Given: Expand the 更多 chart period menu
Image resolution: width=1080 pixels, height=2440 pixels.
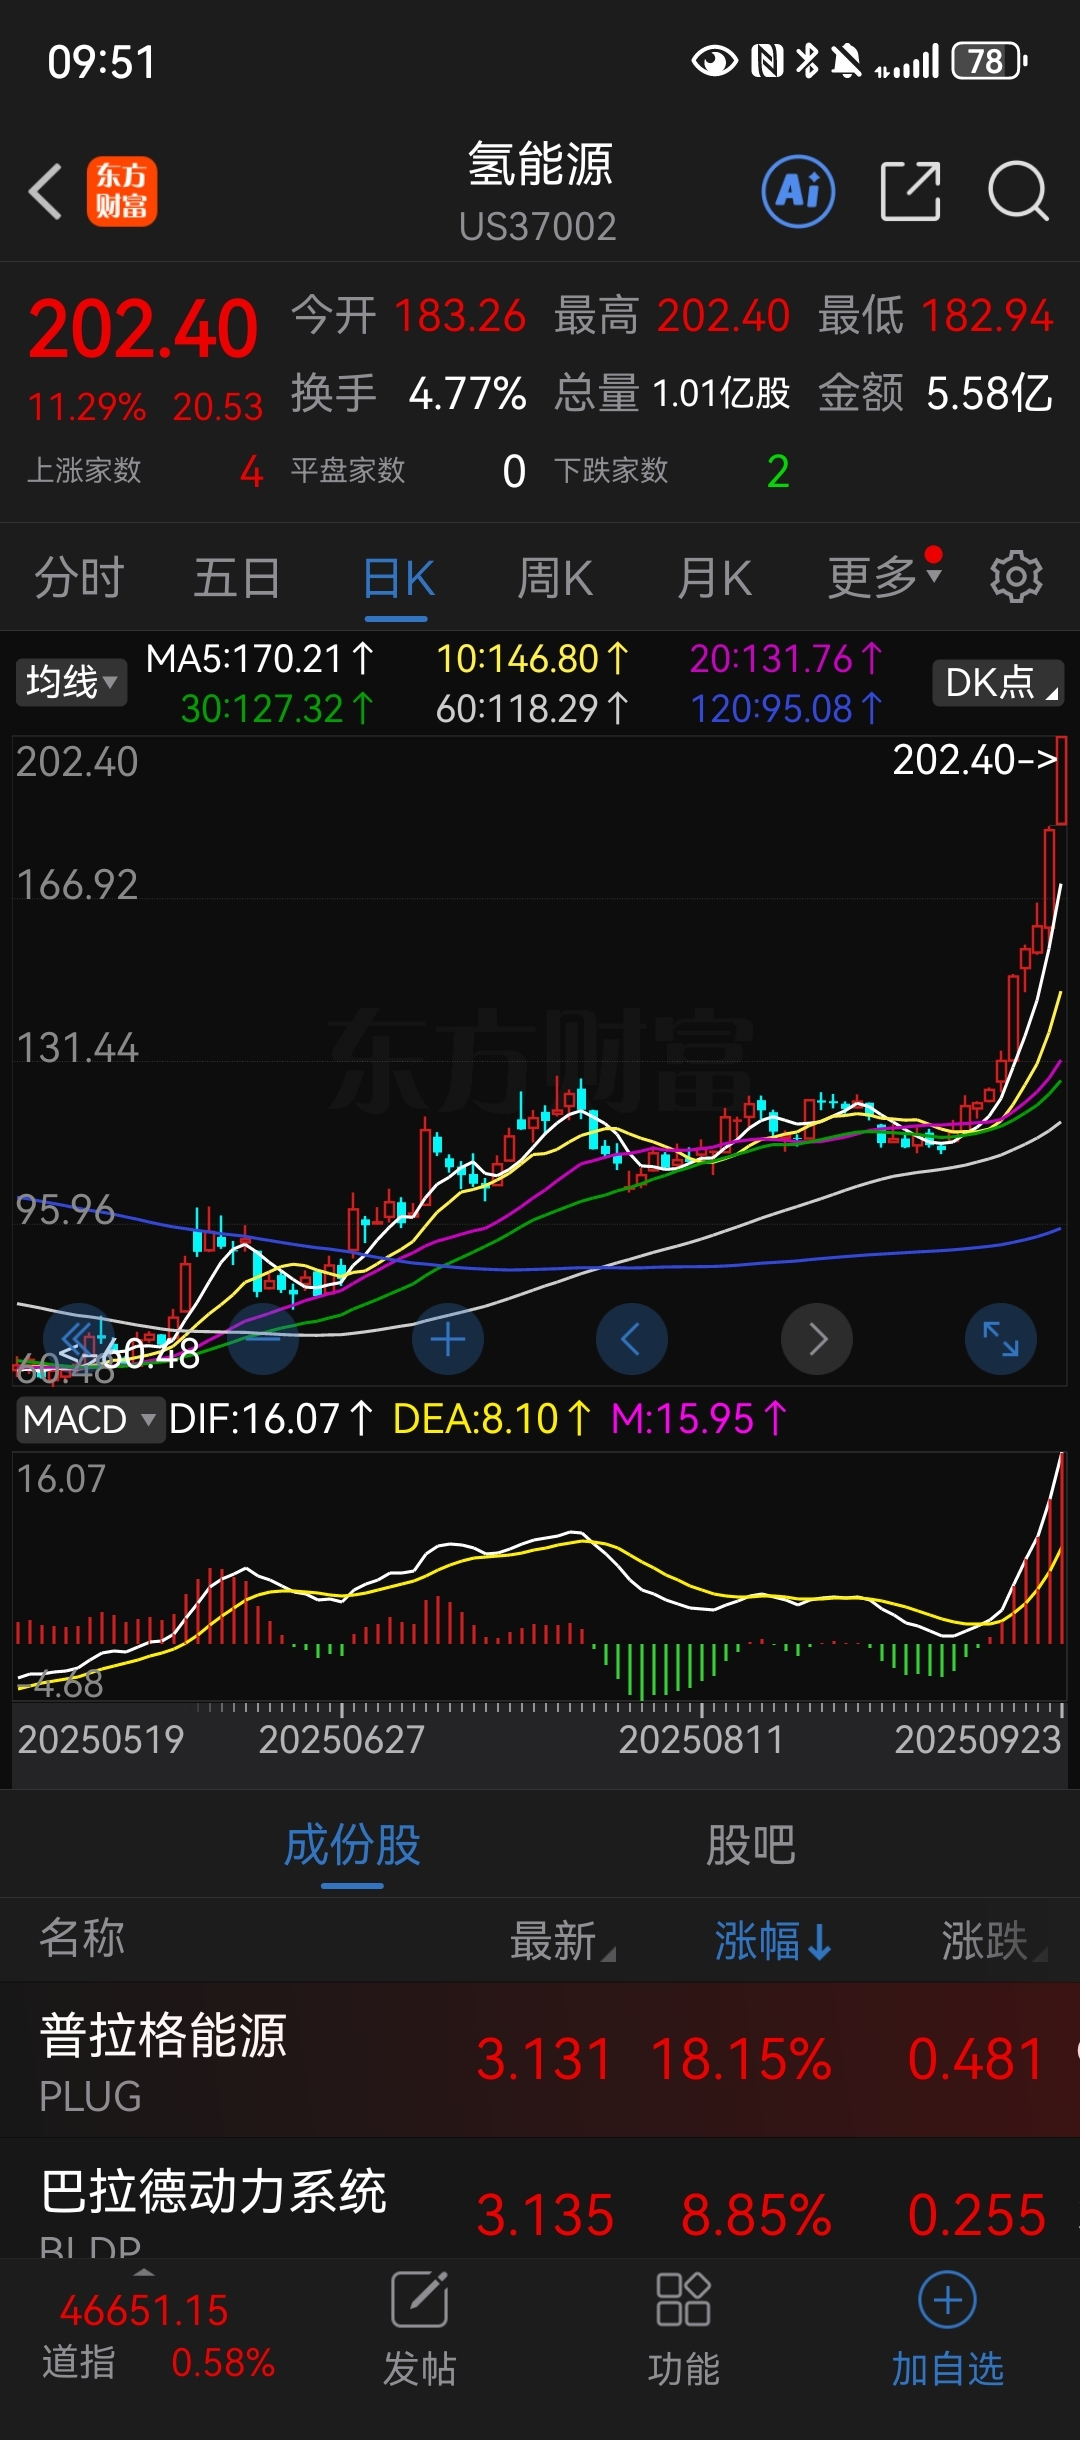Looking at the screenshot, I should tap(884, 577).
